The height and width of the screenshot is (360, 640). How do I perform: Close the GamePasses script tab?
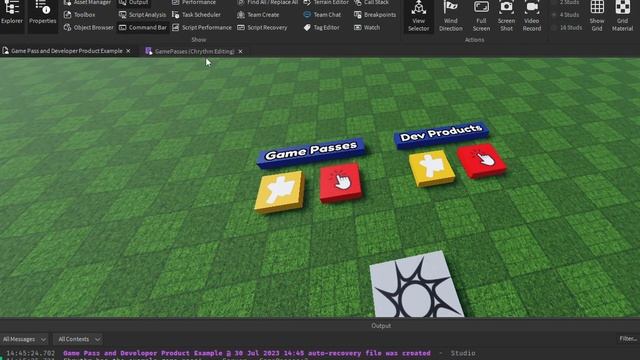(x=240, y=51)
